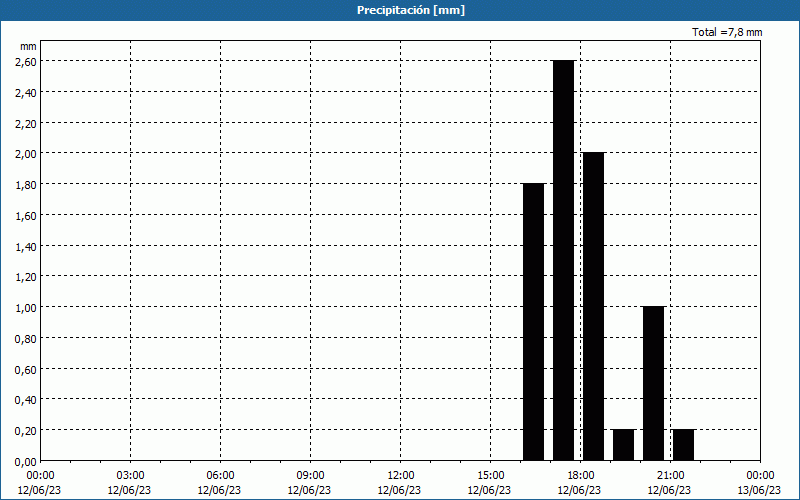The height and width of the screenshot is (500, 800).
Task: Click the 12:00 time axis label
Action: [x=401, y=476]
